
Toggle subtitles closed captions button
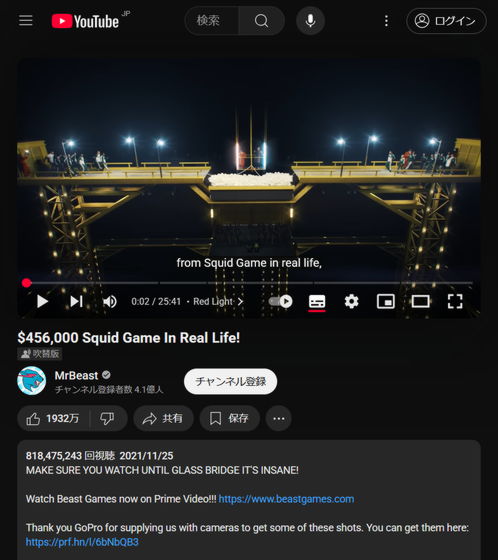tap(317, 302)
